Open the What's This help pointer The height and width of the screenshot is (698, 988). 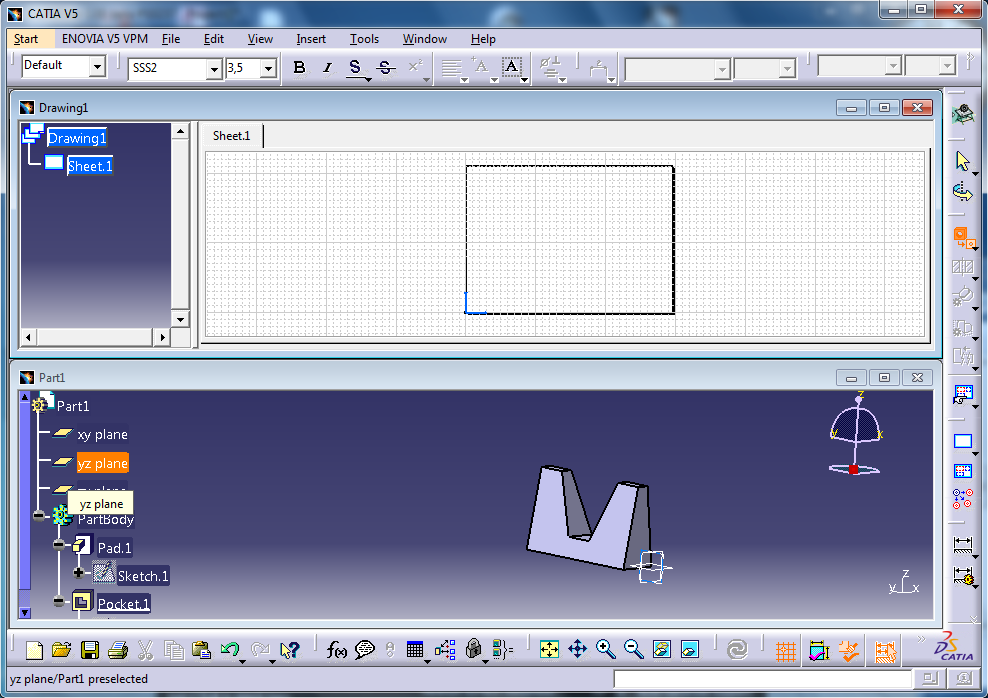click(x=289, y=649)
